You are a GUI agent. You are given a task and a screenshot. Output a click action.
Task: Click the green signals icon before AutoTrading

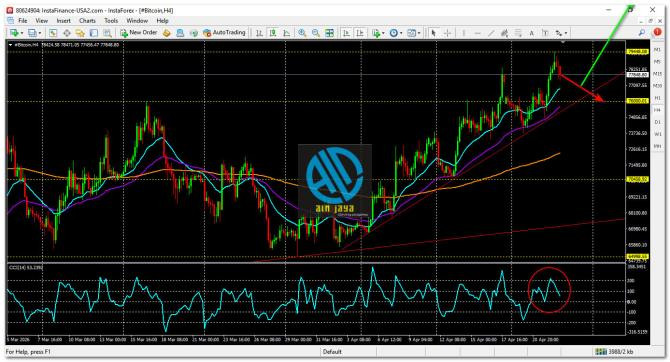coord(194,32)
